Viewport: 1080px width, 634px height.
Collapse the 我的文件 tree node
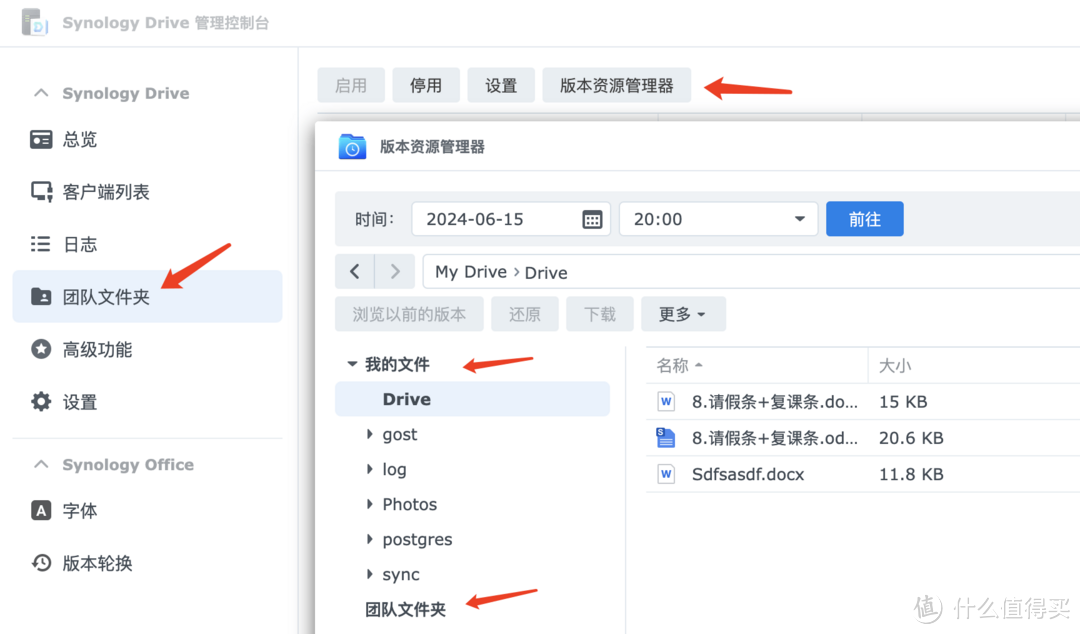click(352, 364)
